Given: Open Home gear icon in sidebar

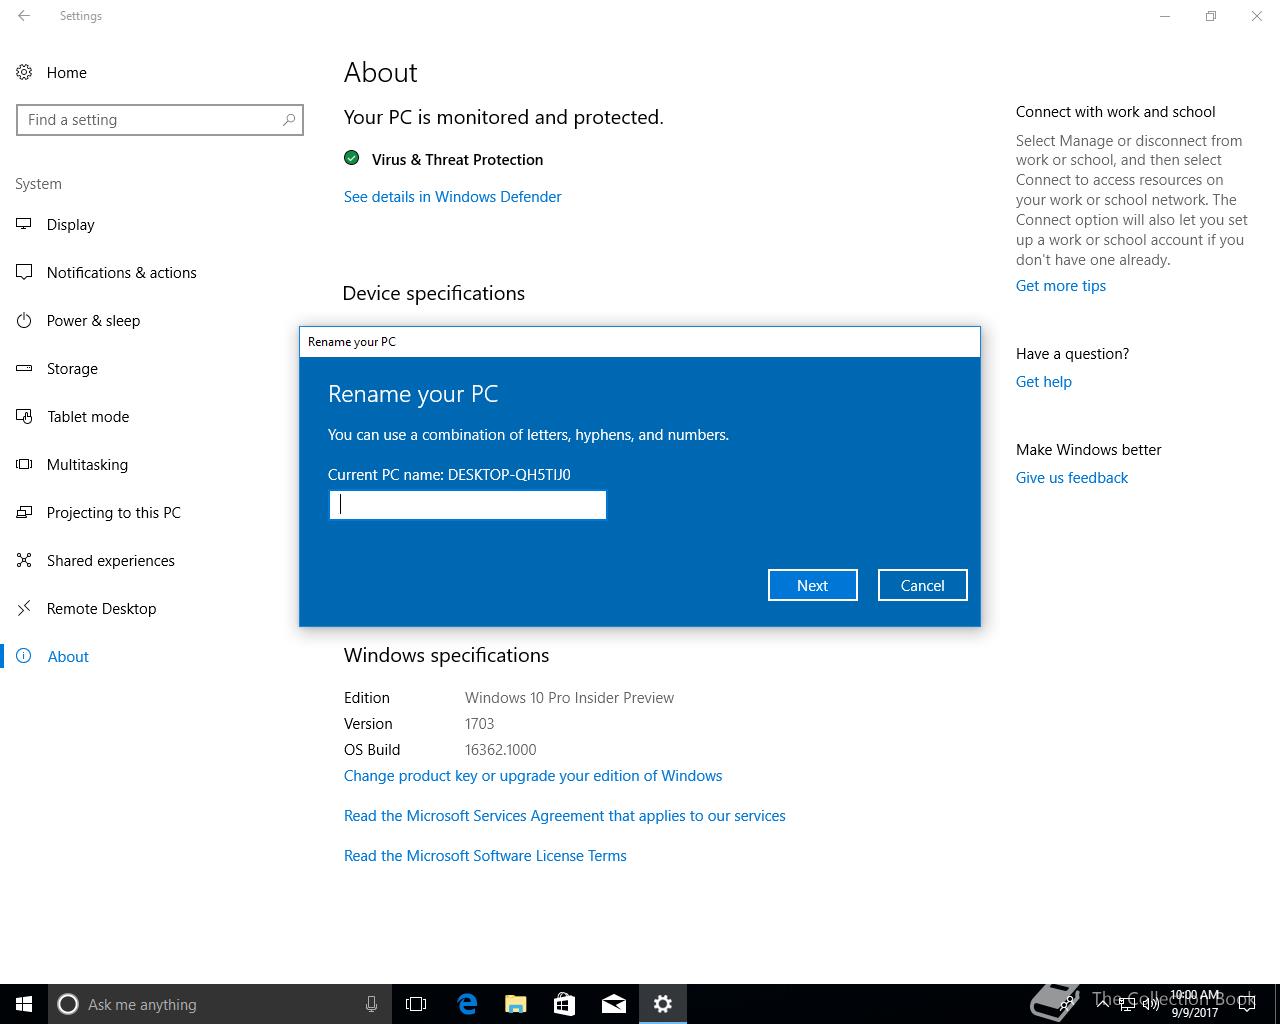Looking at the screenshot, I should coord(24,72).
